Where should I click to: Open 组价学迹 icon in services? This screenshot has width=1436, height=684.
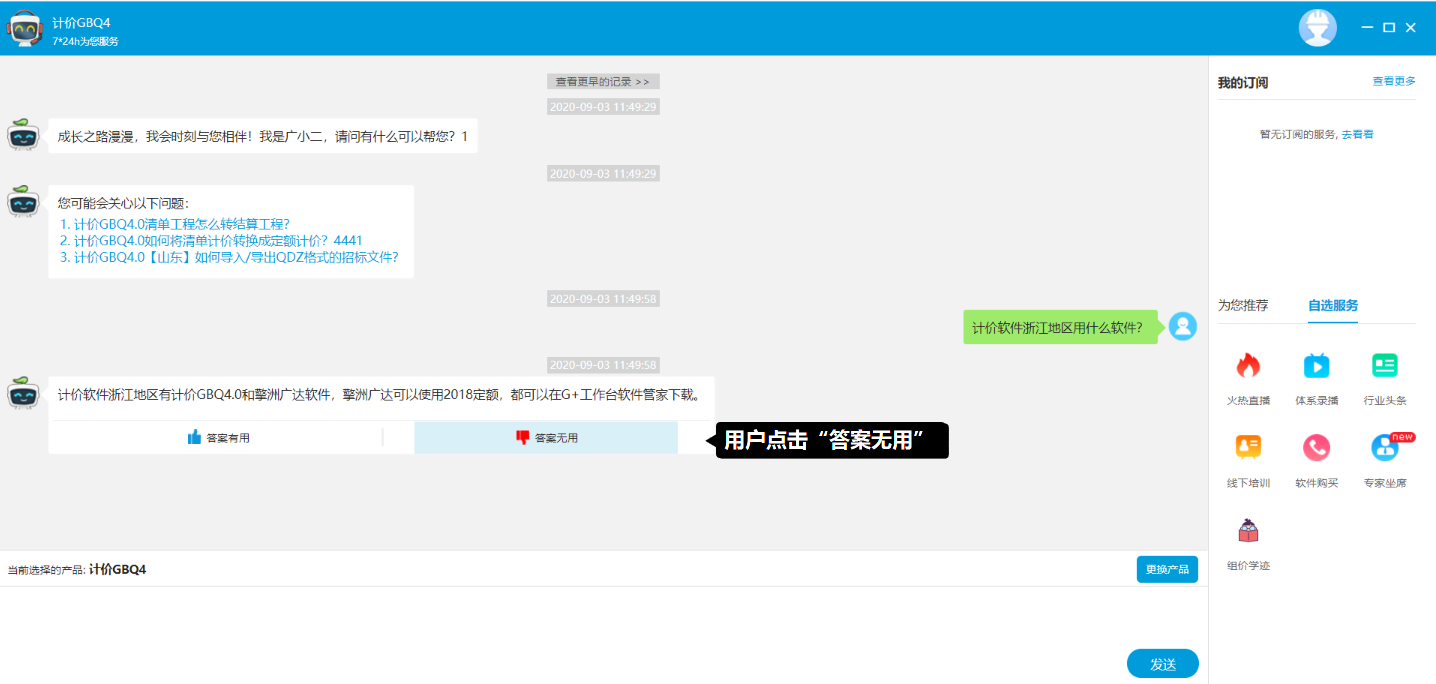point(1248,531)
